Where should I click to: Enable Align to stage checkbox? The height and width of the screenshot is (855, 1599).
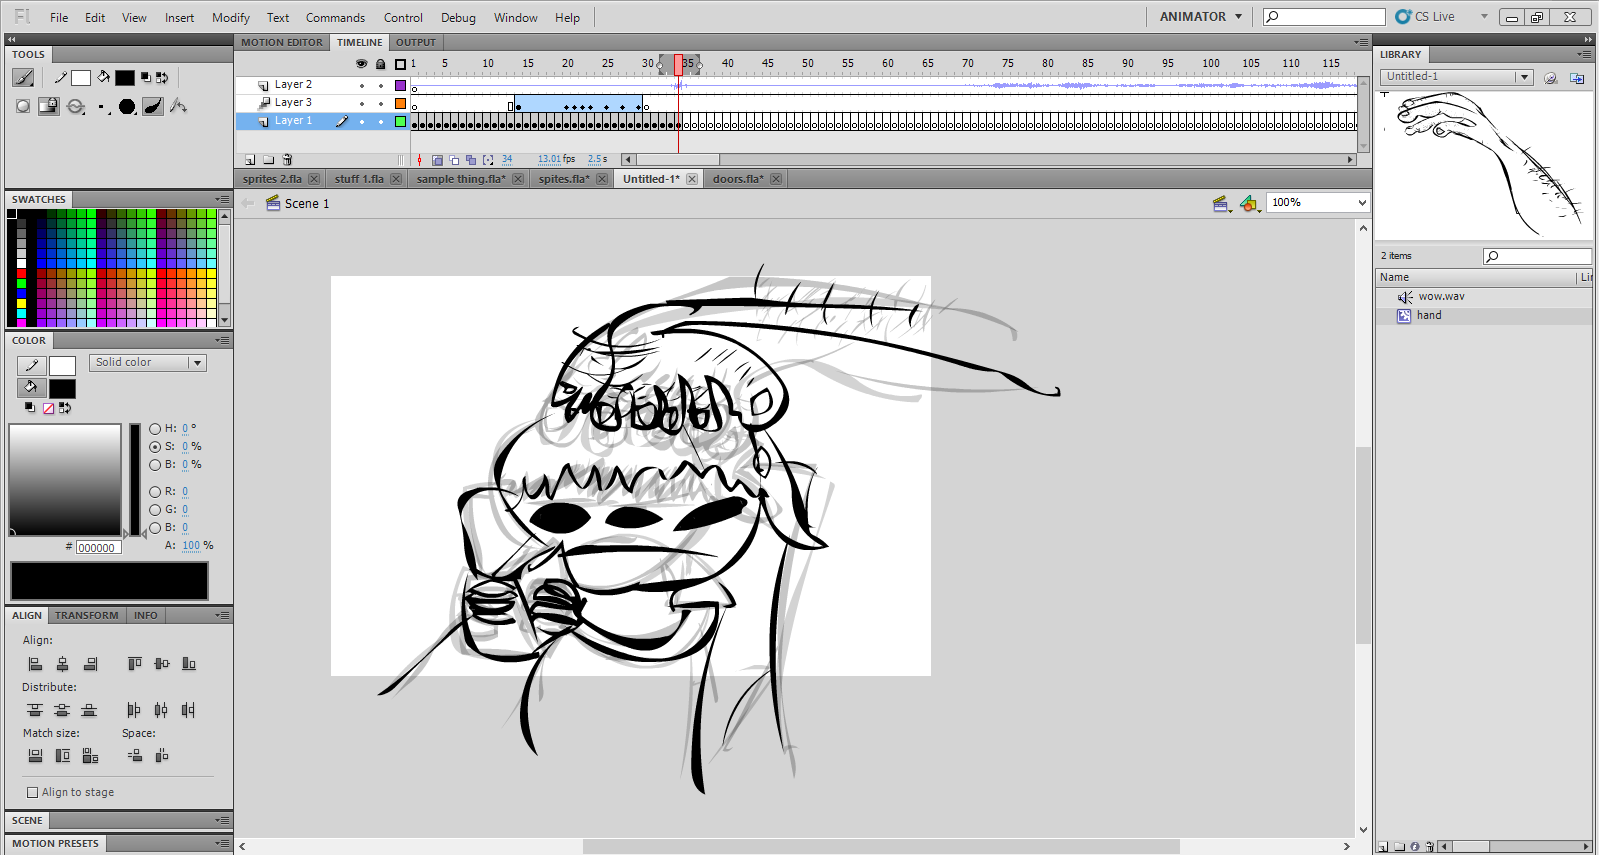pyautogui.click(x=33, y=793)
